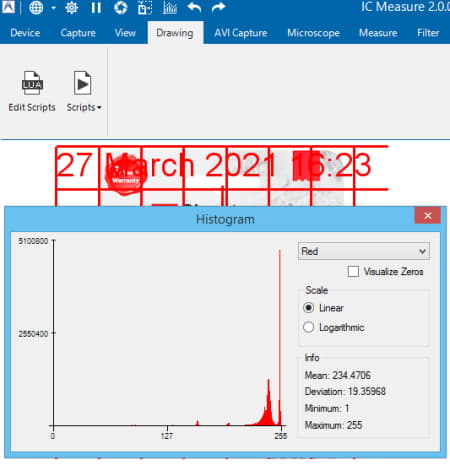Click the Deviation: 19.35968 value
This screenshot has width=450, height=465.
pyautogui.click(x=345, y=391)
